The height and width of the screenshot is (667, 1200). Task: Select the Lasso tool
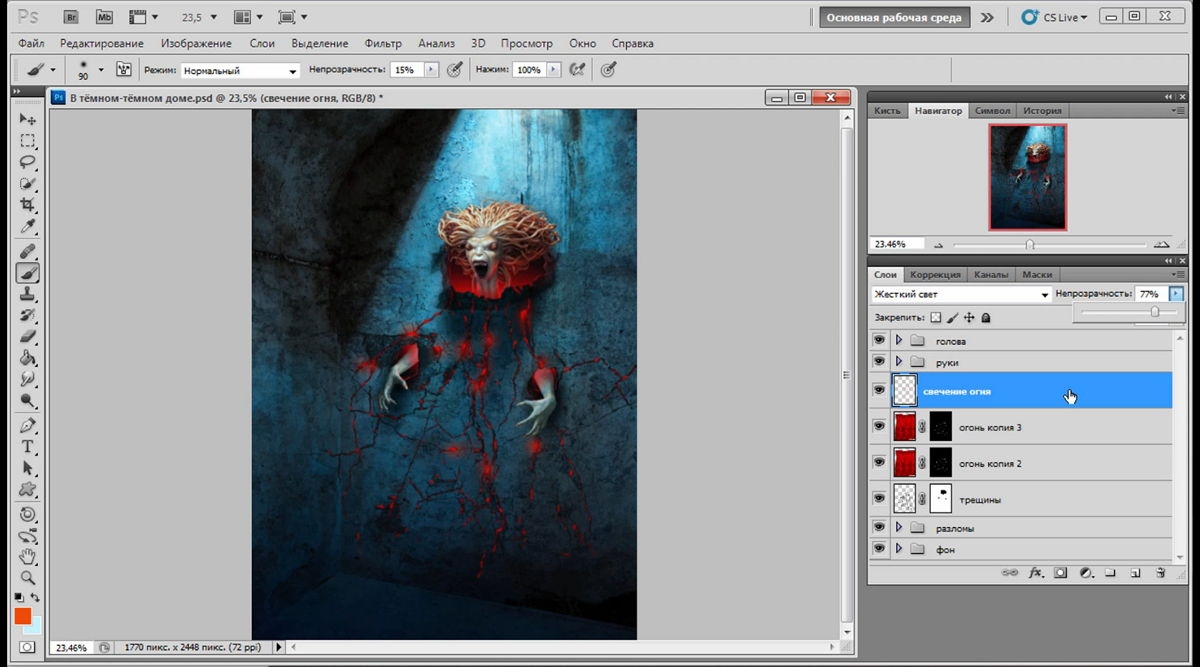[28, 162]
